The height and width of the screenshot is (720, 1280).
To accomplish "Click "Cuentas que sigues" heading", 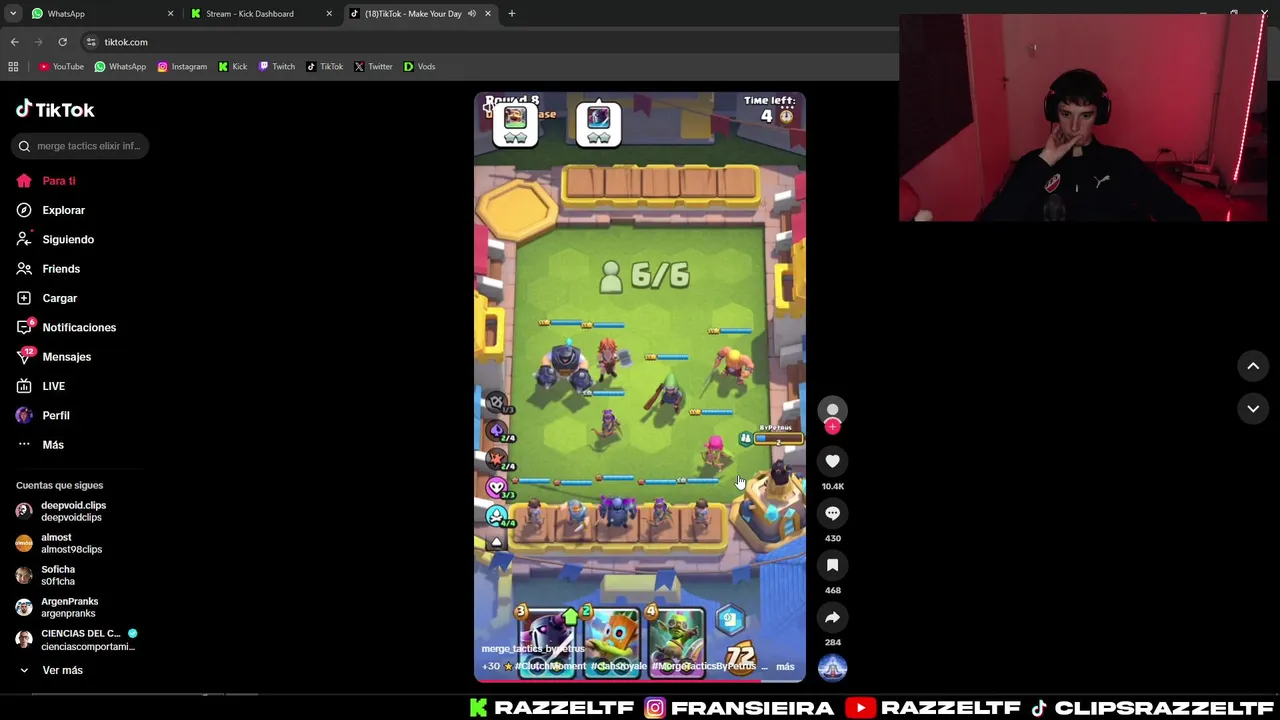I will tap(59, 485).
